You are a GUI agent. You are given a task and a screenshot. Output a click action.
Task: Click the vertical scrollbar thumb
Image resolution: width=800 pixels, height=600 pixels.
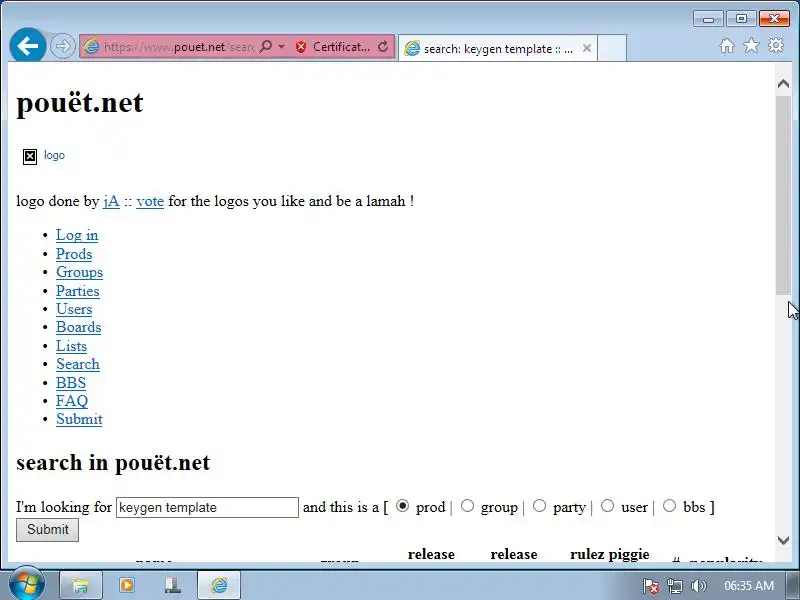783,195
